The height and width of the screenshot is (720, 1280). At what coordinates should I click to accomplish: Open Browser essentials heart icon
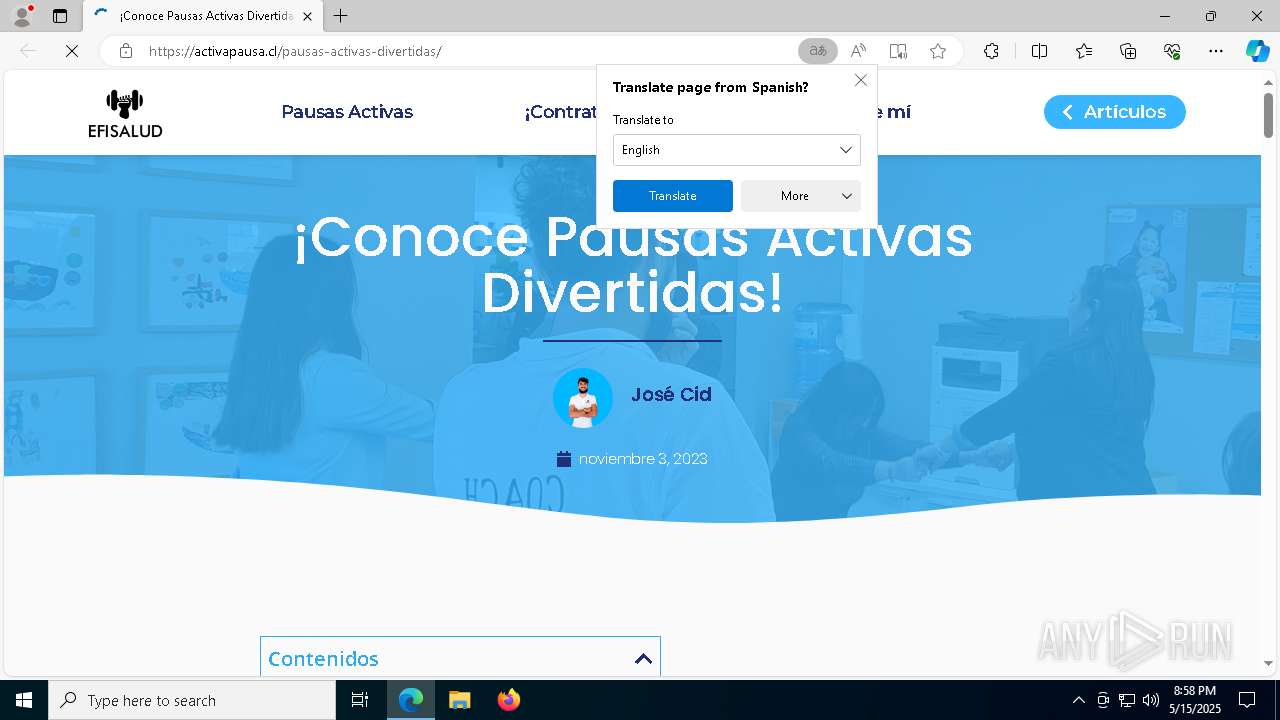[1172, 51]
